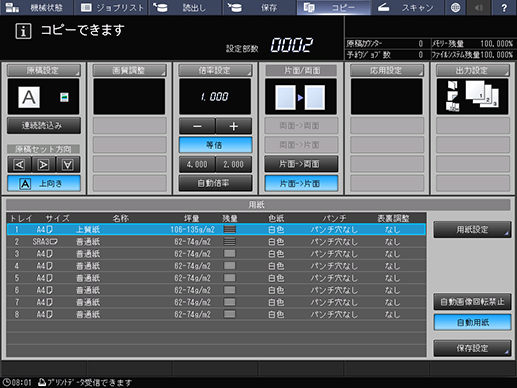Select the 上向き upright orientation button
This screenshot has height=388, width=517.
[44, 183]
